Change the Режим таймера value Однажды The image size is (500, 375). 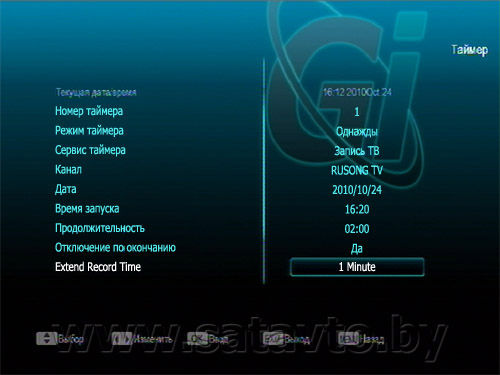pyautogui.click(x=357, y=131)
